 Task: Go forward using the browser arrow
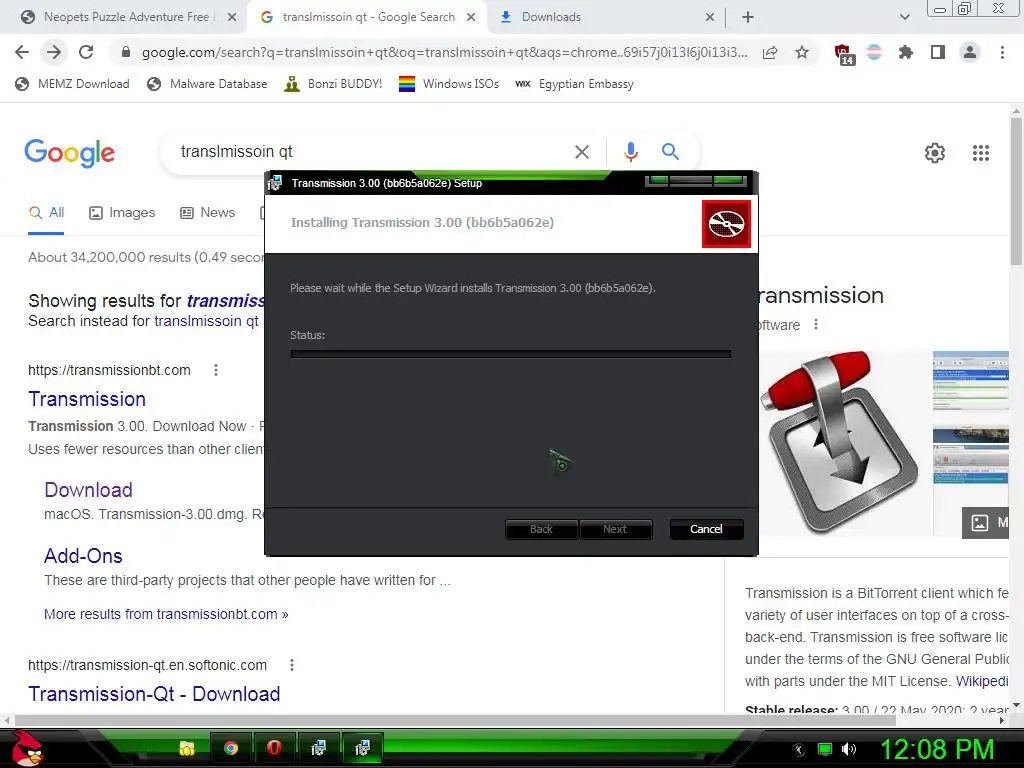[54, 52]
